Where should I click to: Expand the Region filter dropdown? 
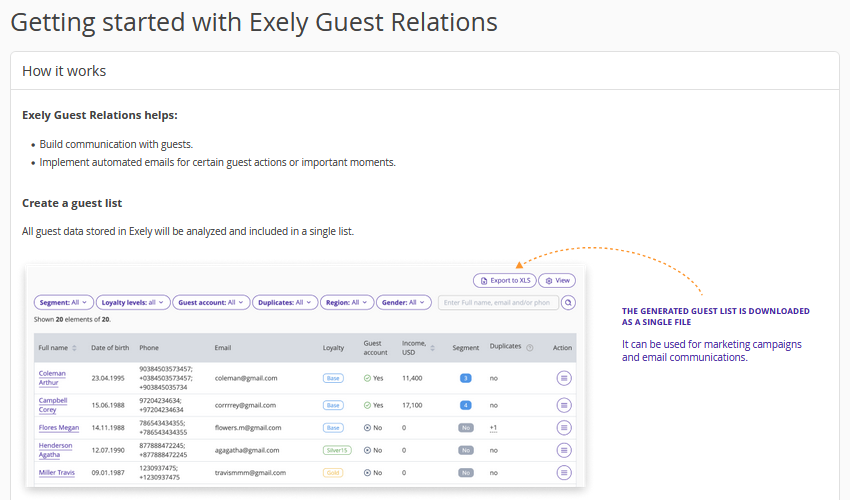coord(347,302)
